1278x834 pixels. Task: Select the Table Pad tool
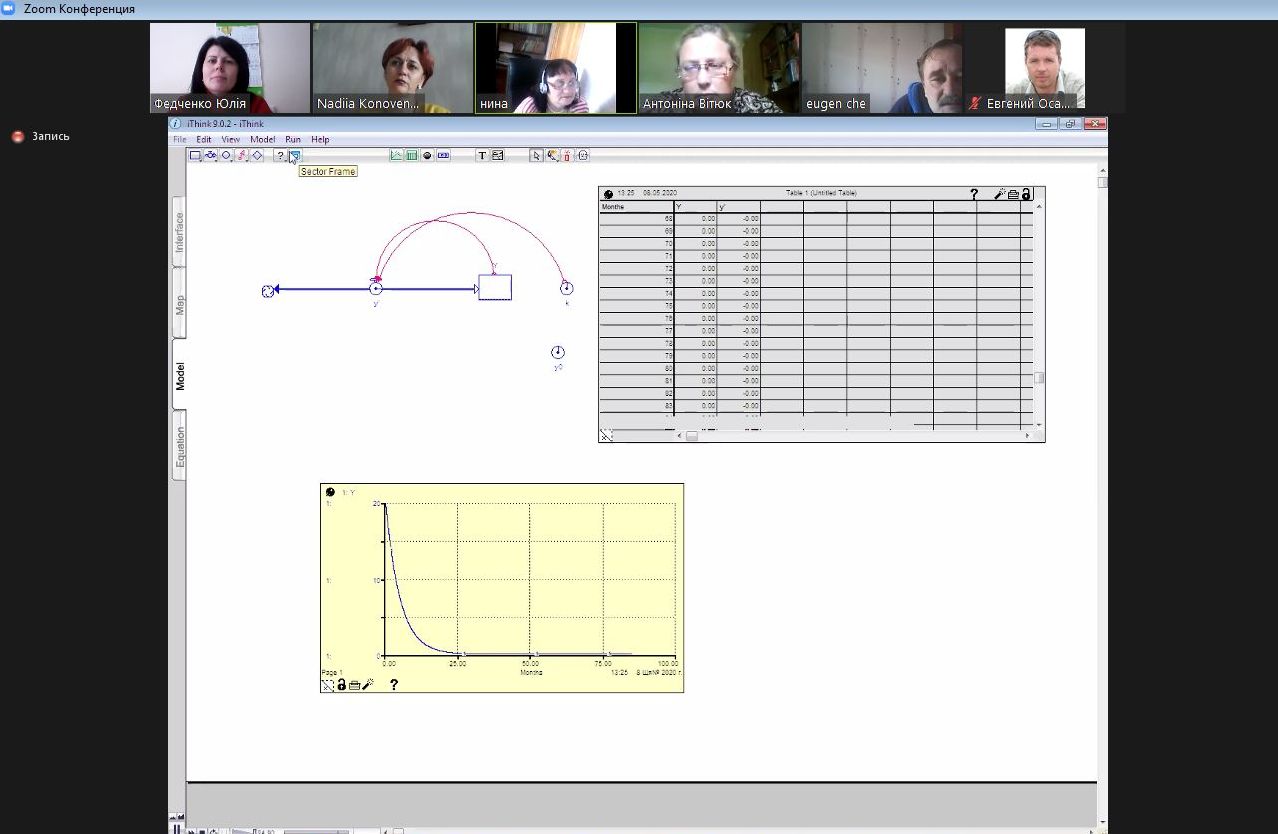point(411,155)
